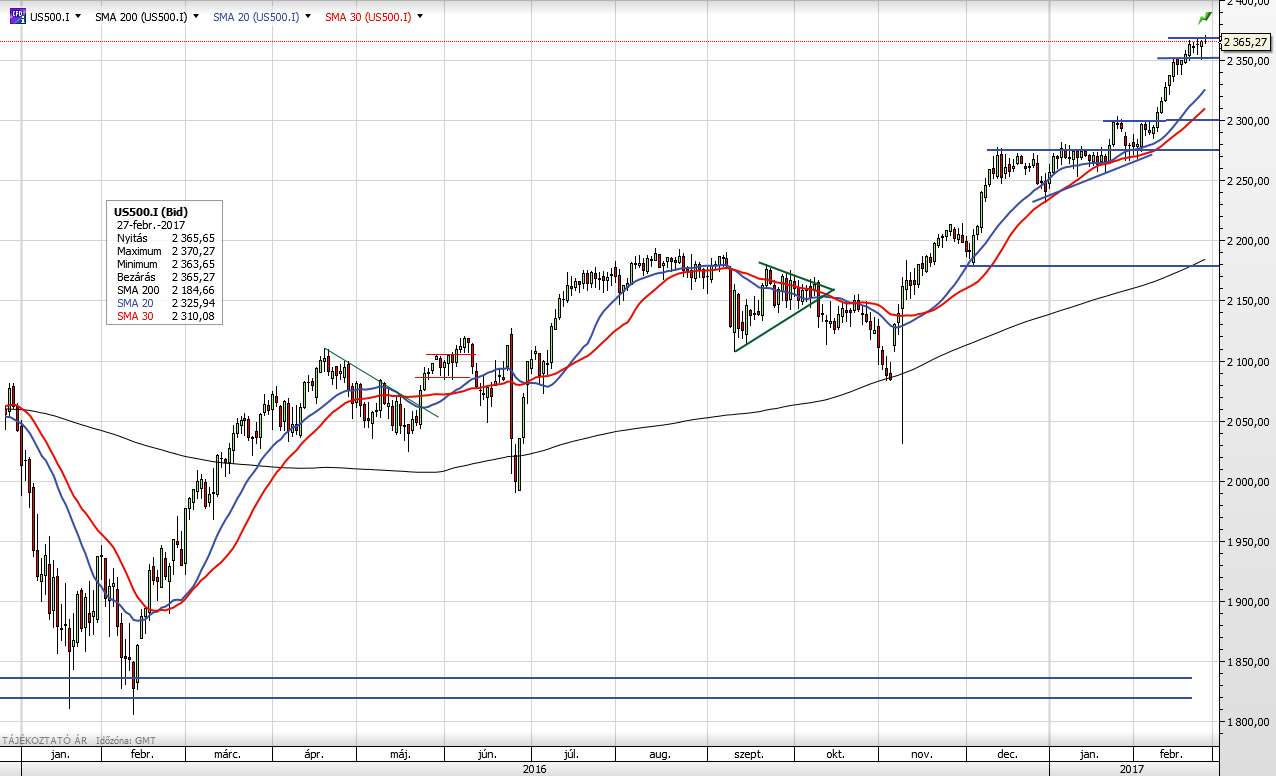The image size is (1276, 776).
Task: Click the 1 950,00 price axis label
Action: 1247,542
